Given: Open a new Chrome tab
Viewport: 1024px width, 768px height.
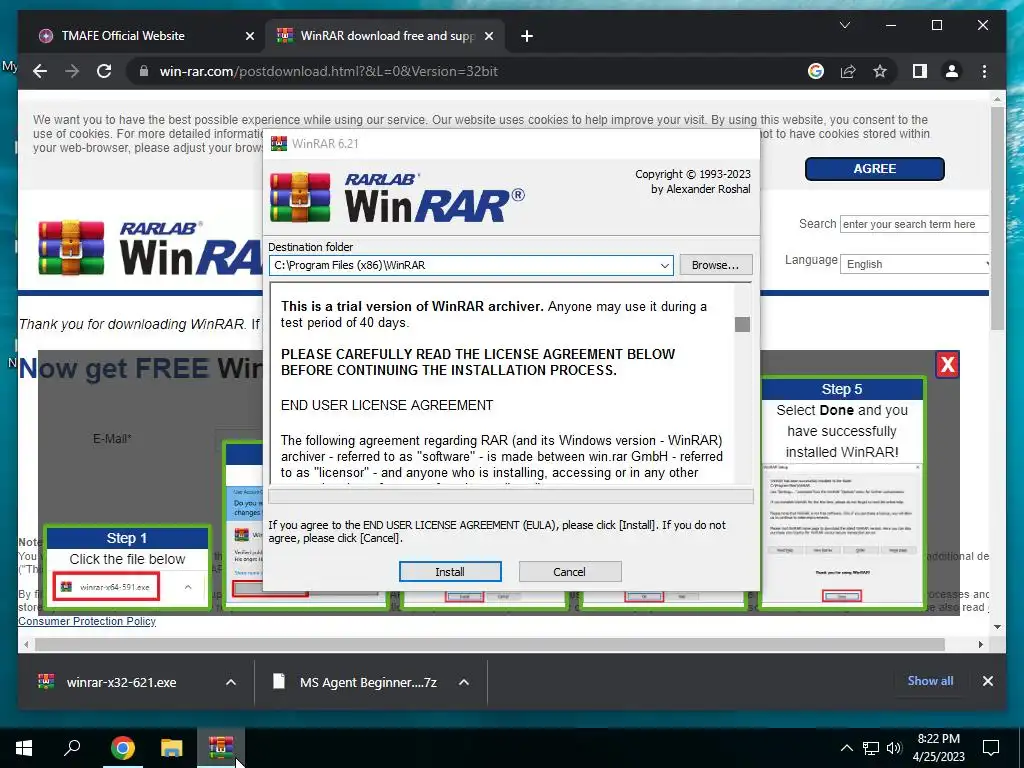Looking at the screenshot, I should coord(527,36).
